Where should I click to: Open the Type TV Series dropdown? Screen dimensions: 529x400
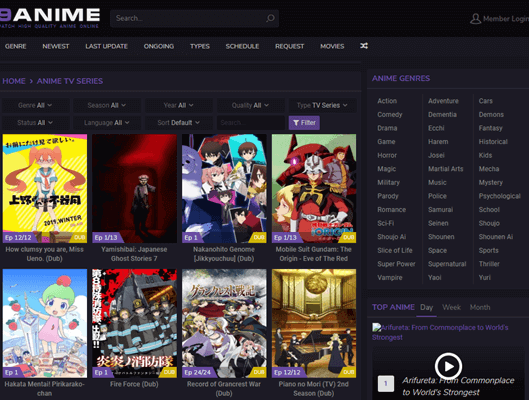(322, 105)
